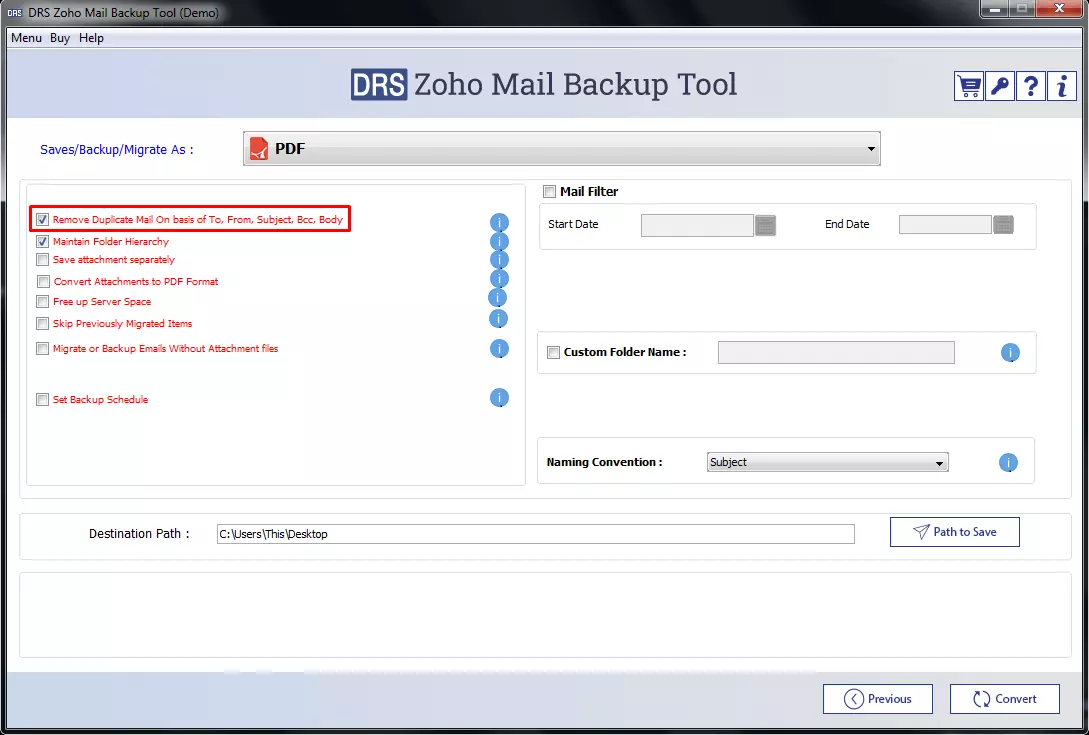Click the Start Date input field
Screen dimensions: 1089x735
click(x=697, y=225)
